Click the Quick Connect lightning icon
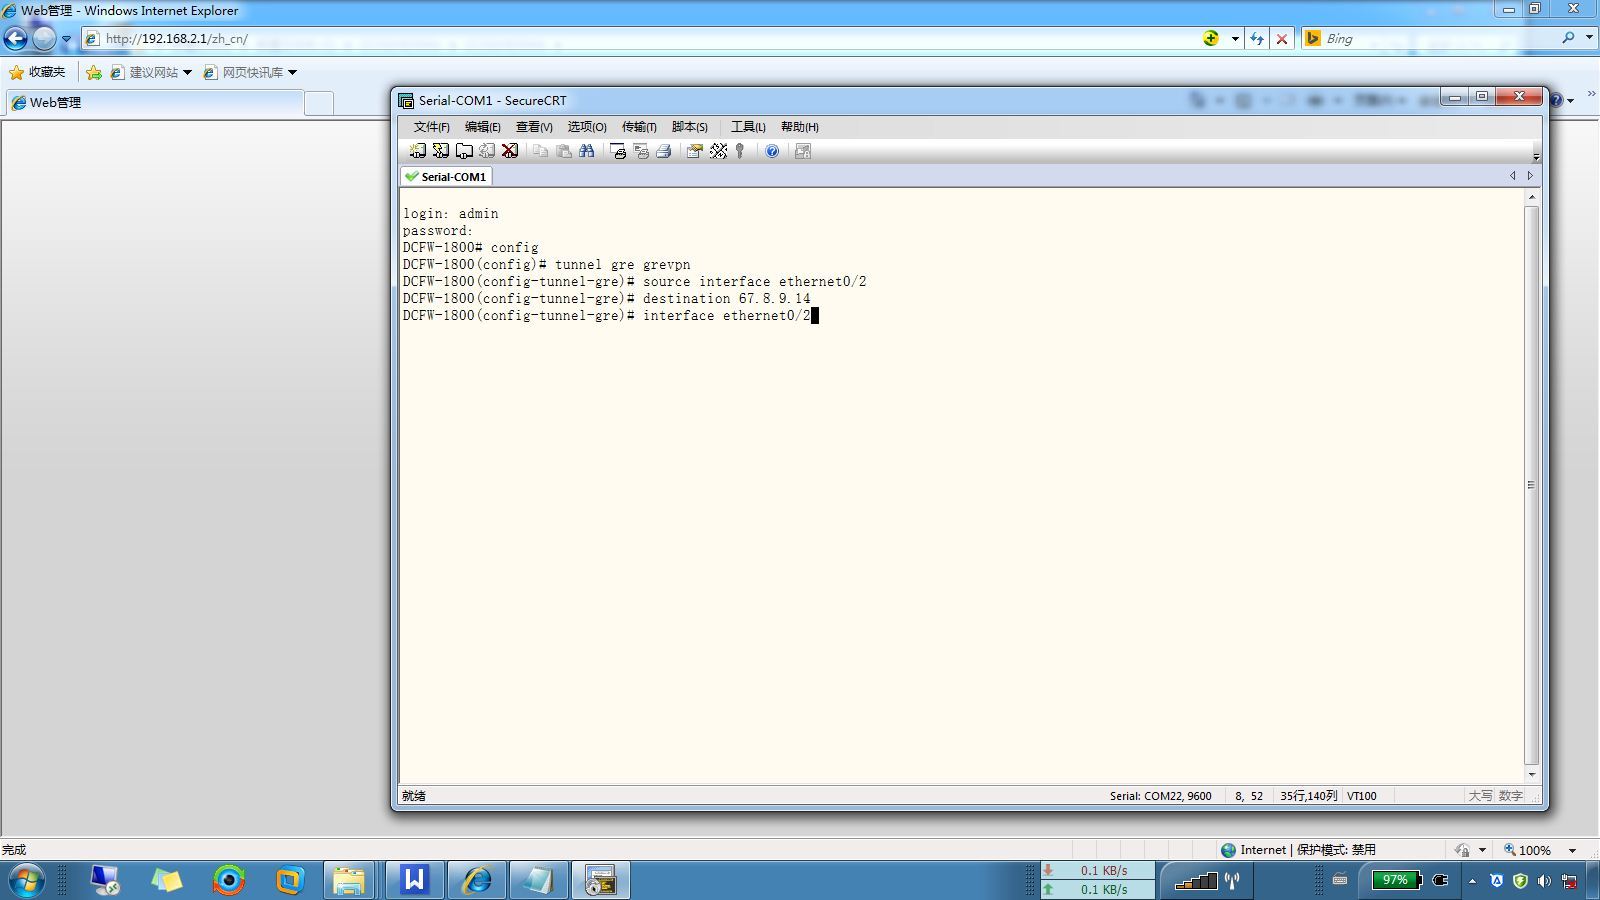The image size is (1600, 900). point(440,151)
